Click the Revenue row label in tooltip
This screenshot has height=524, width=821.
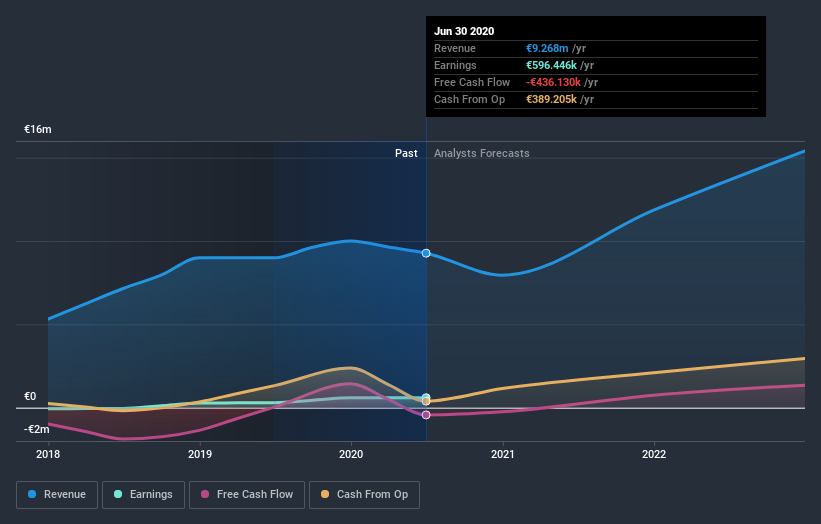coord(455,48)
